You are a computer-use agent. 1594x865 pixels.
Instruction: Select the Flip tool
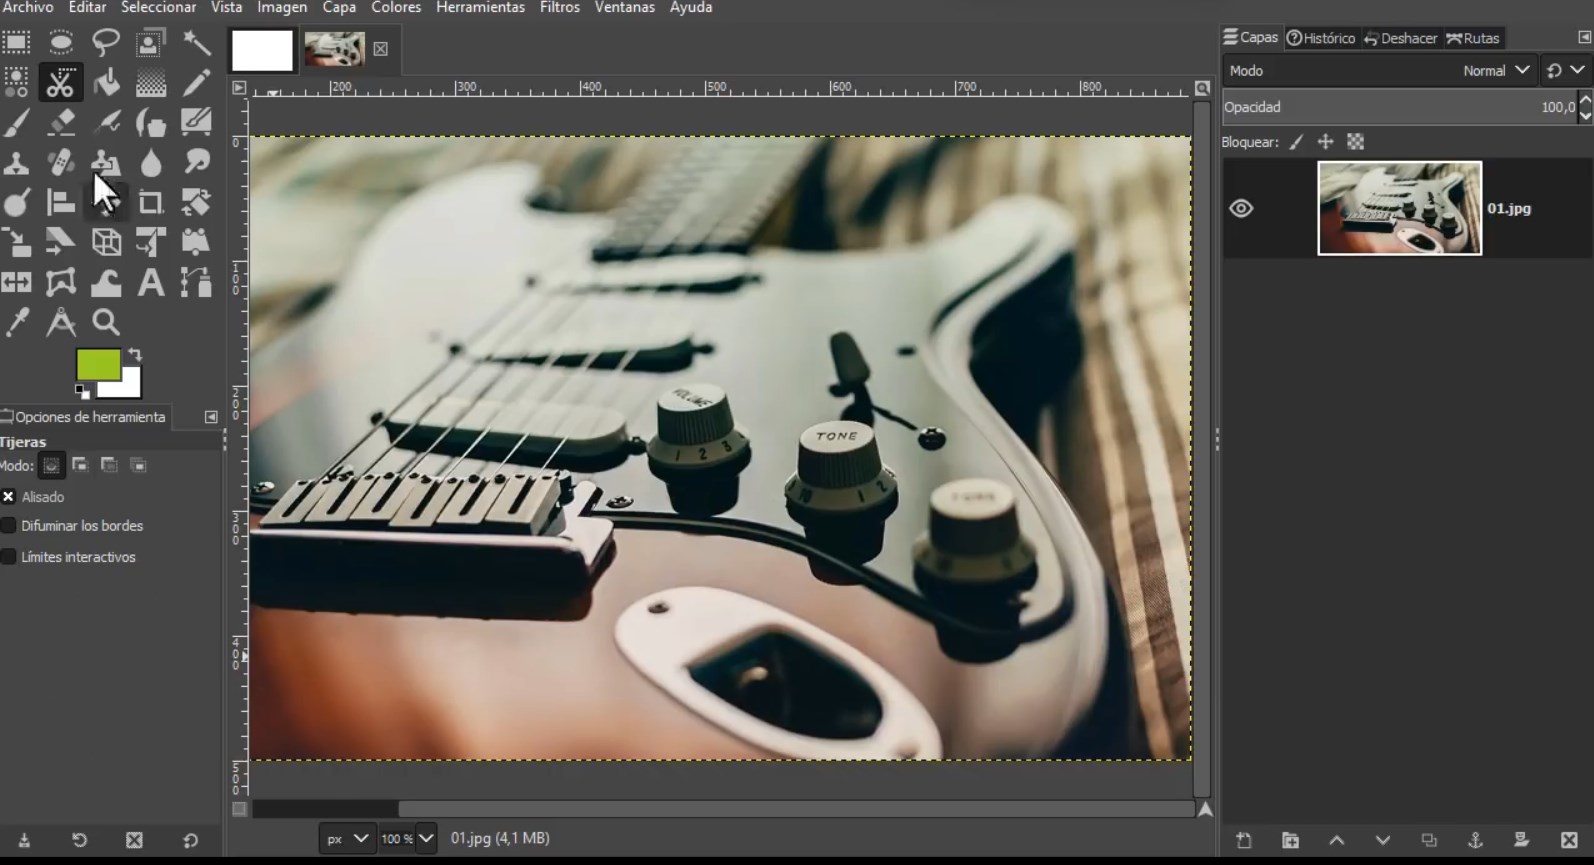tap(16, 282)
